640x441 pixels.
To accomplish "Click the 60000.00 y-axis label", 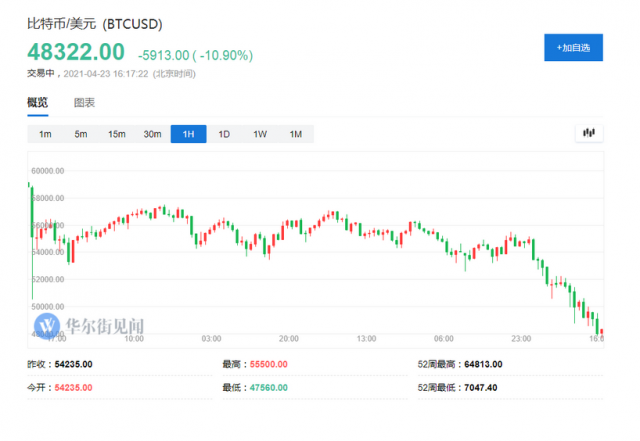I will point(48,171).
